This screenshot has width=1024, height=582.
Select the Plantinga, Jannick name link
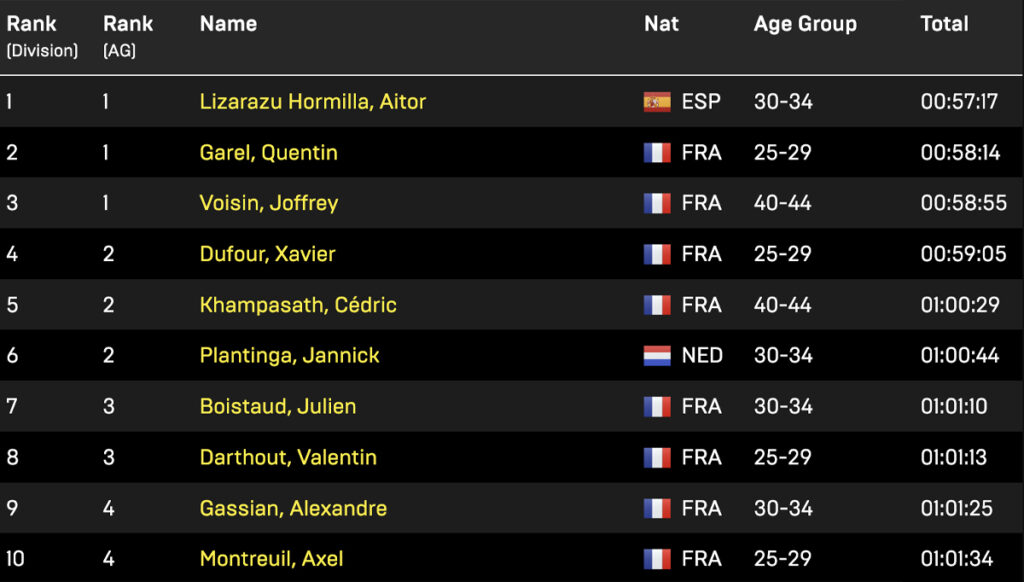click(x=290, y=356)
